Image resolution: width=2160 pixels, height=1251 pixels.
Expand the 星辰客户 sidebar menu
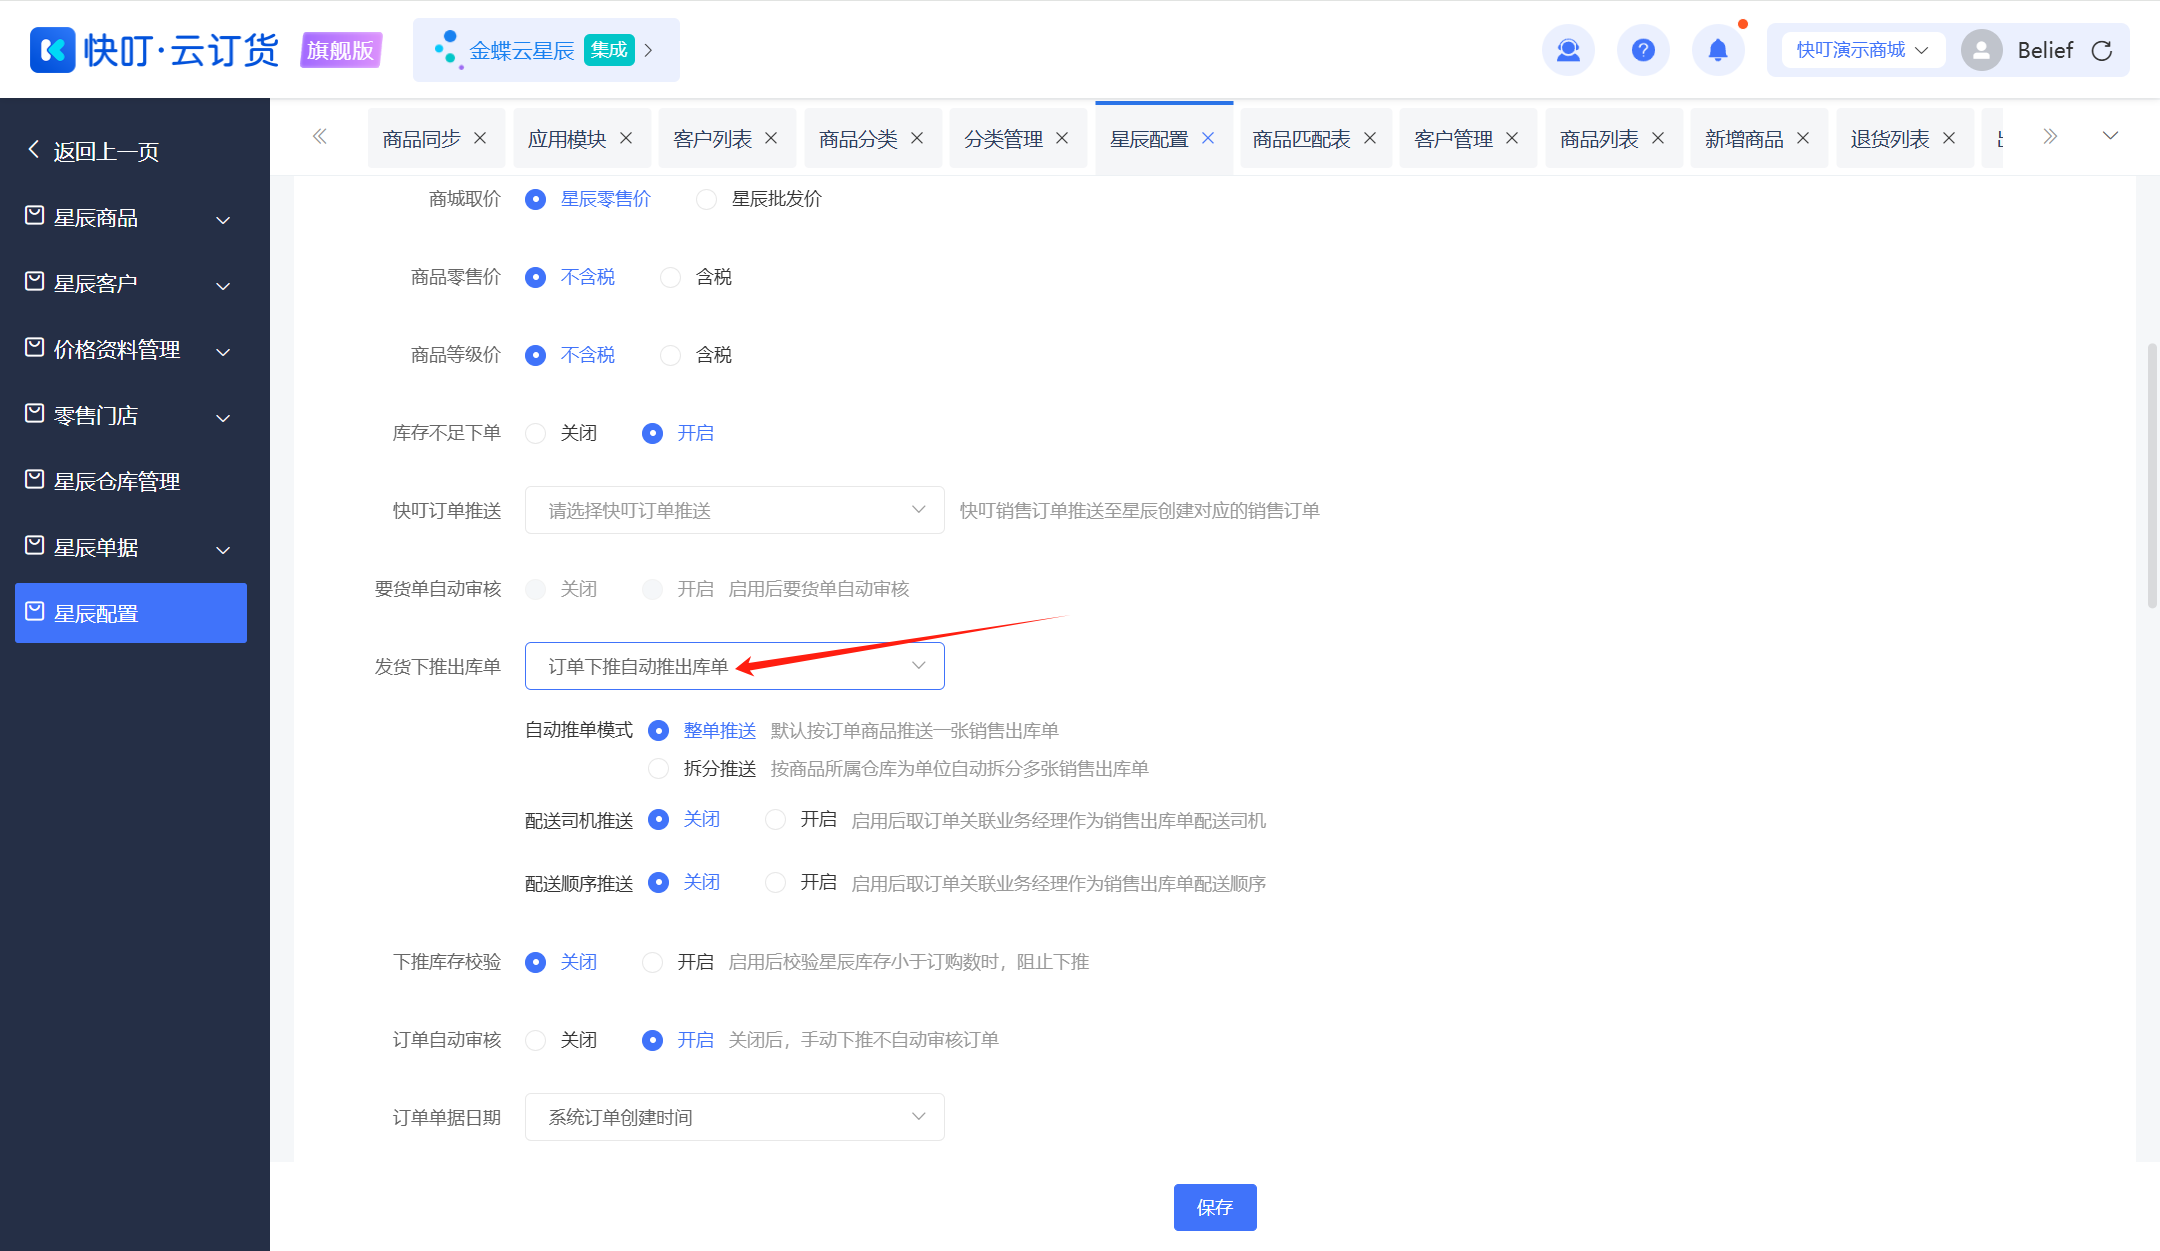(224, 286)
